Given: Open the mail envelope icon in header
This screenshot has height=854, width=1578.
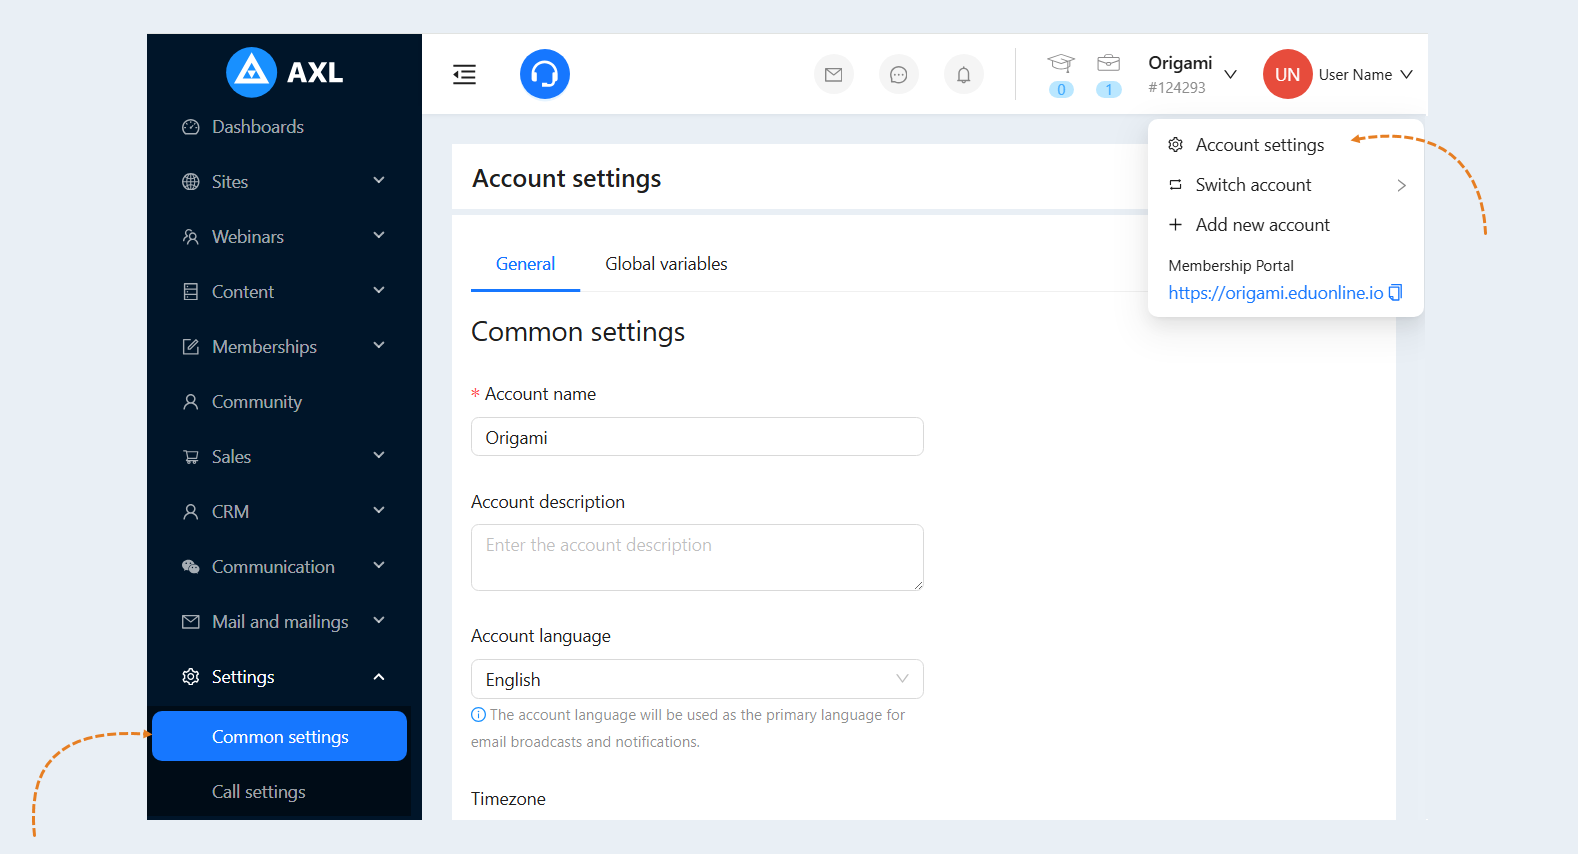Looking at the screenshot, I should [x=834, y=74].
